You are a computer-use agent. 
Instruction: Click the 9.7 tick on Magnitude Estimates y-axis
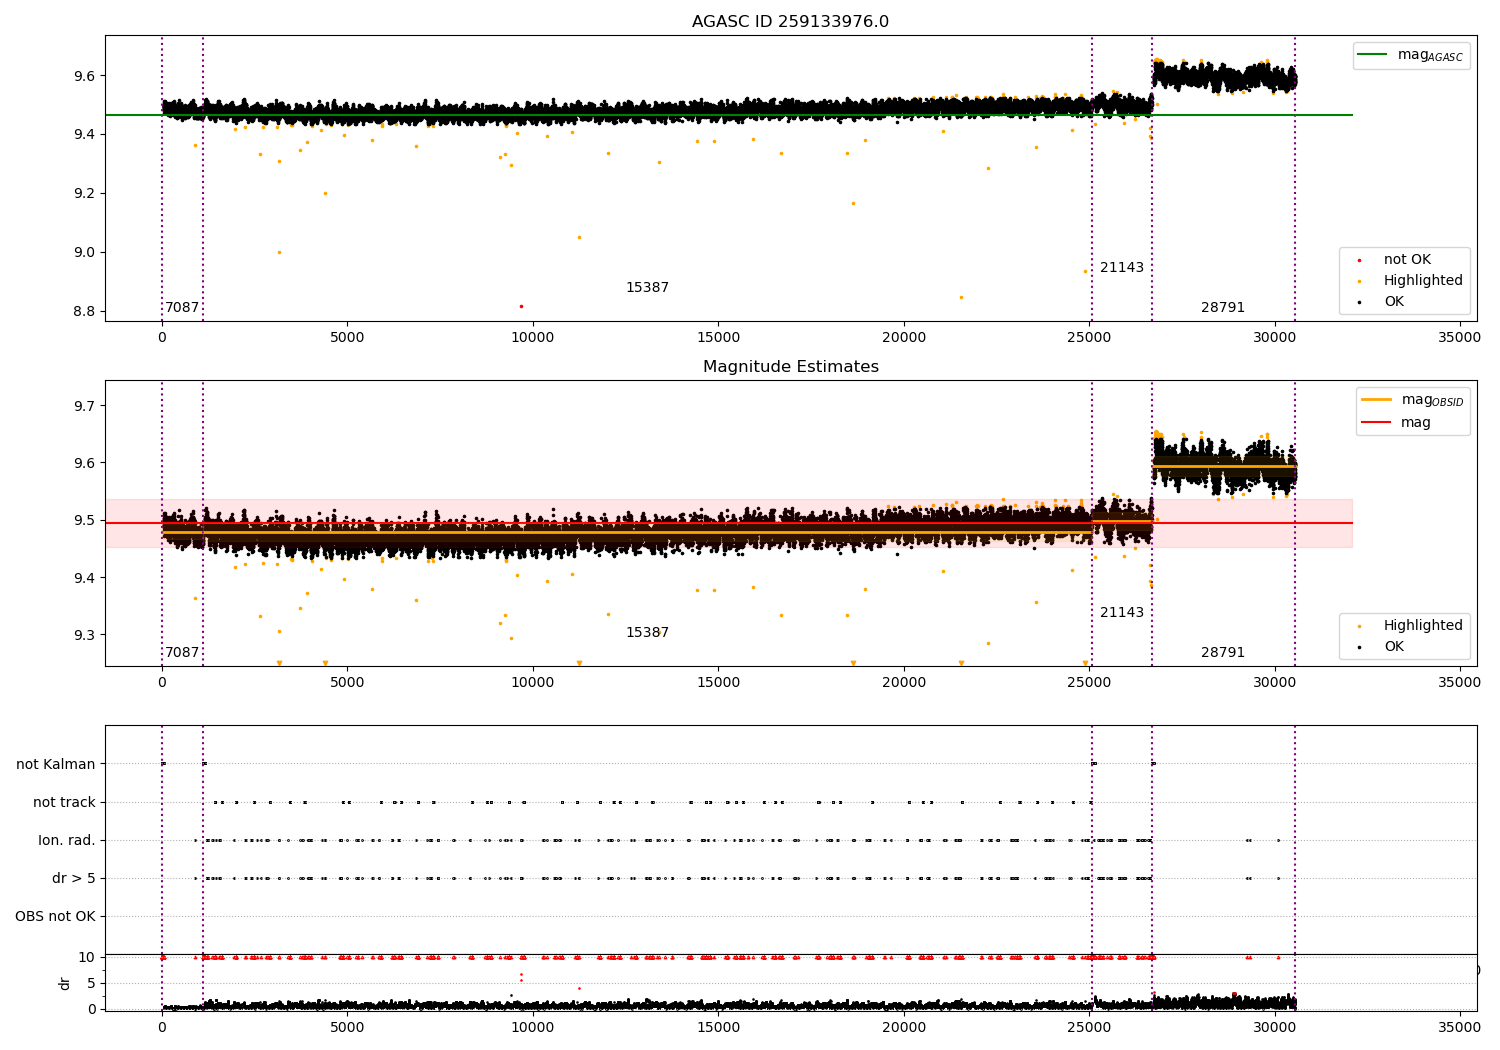pyautogui.click(x=85, y=406)
